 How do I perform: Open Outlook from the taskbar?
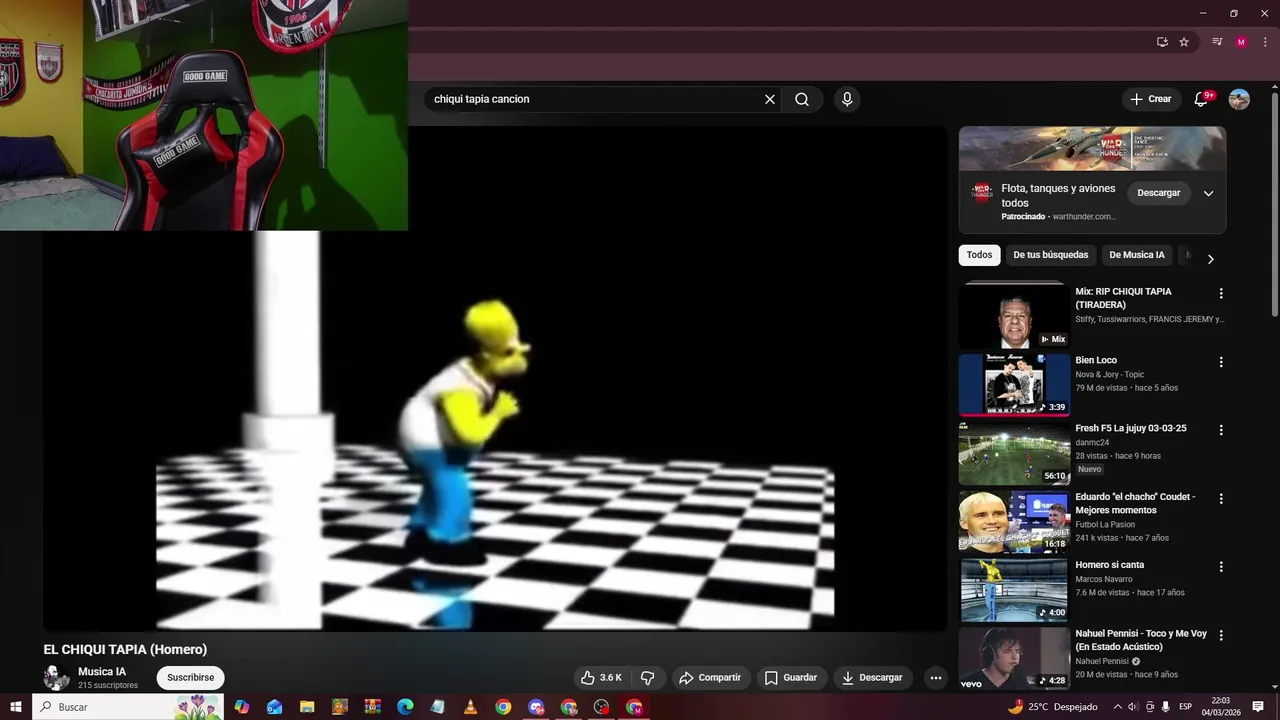[x=274, y=707]
